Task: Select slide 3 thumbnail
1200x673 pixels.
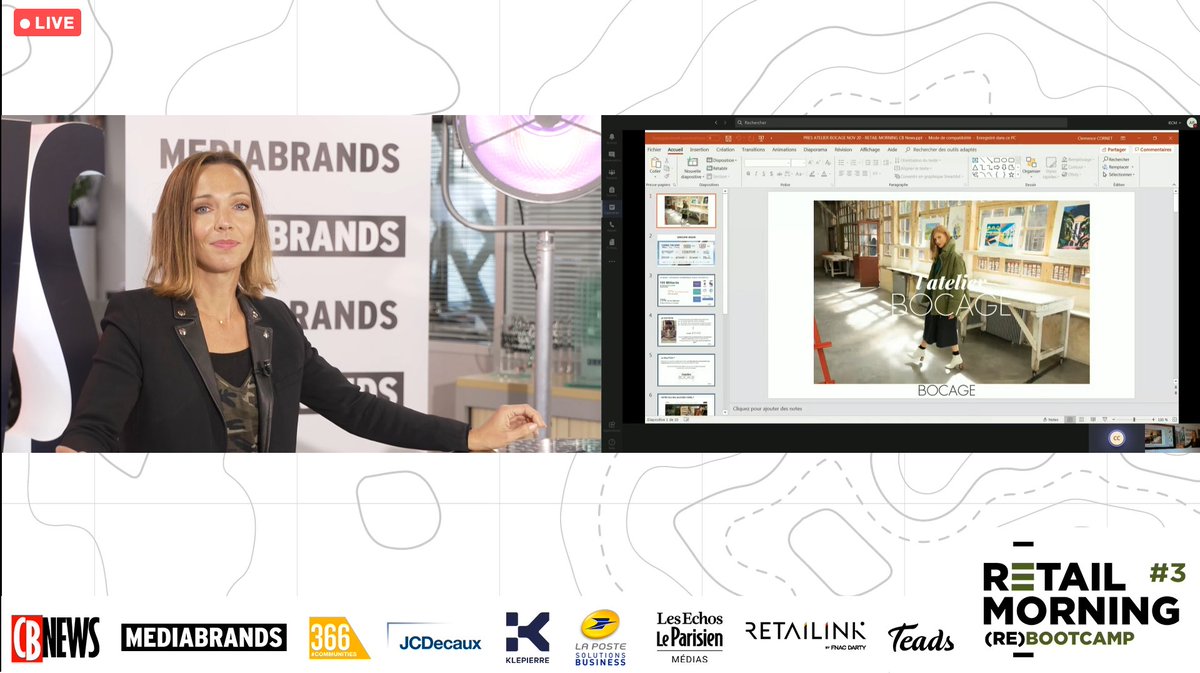Action: (x=686, y=290)
